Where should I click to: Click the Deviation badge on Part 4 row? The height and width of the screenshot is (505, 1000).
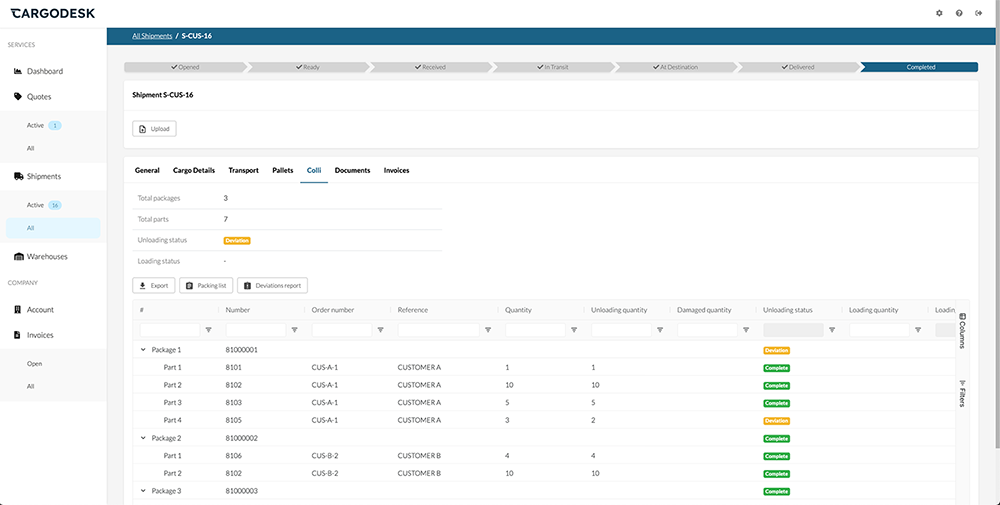point(777,421)
